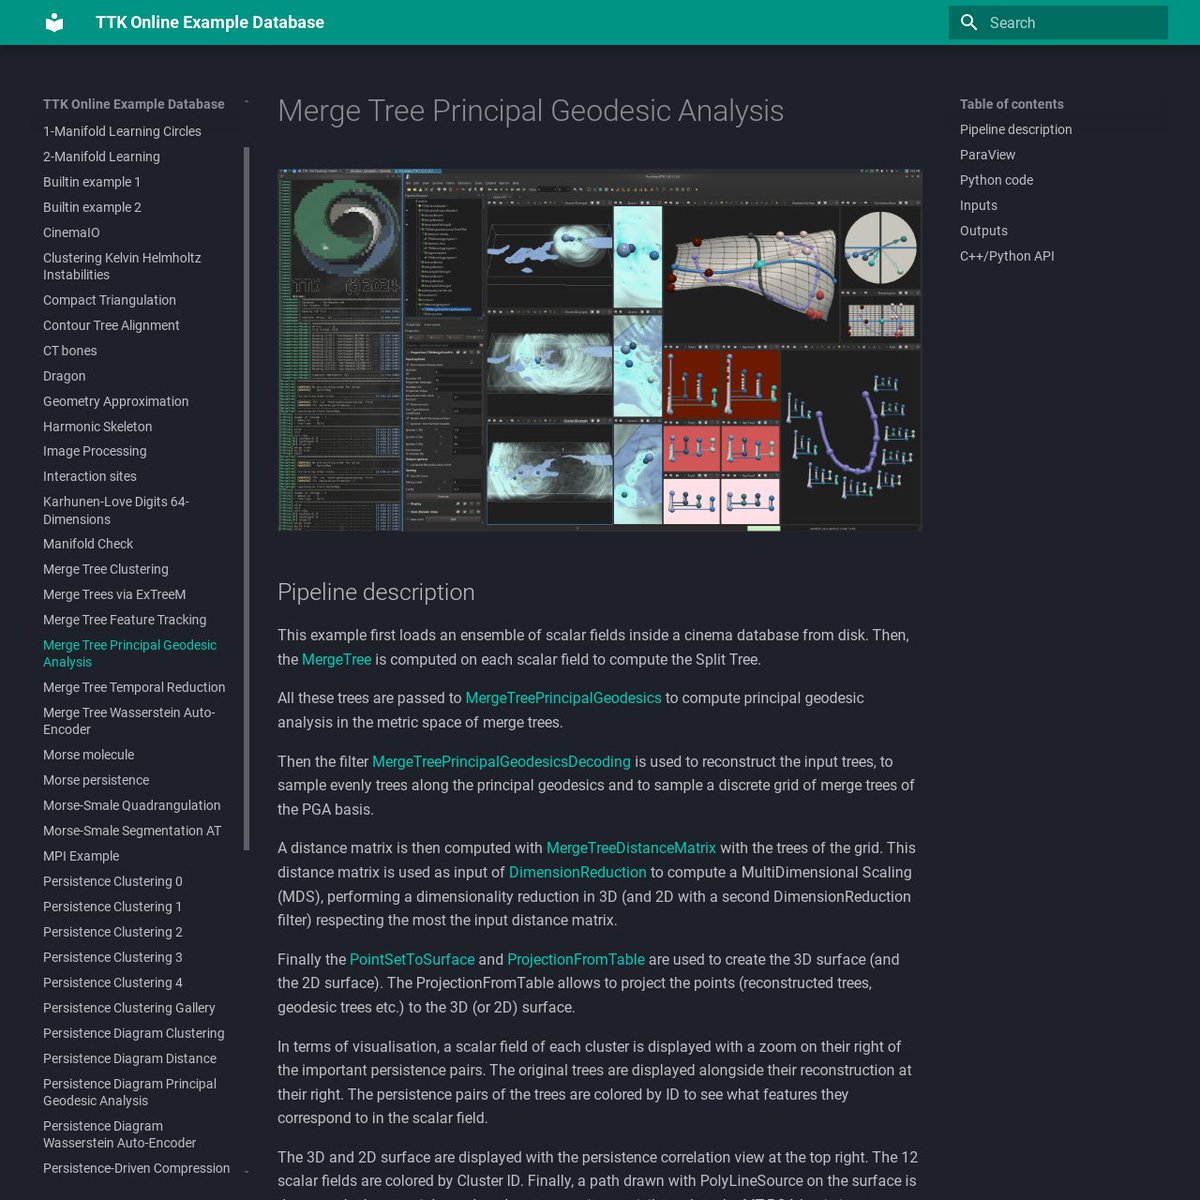This screenshot has width=1200, height=1200.
Task: Open Dragon example page
Action: 64,376
